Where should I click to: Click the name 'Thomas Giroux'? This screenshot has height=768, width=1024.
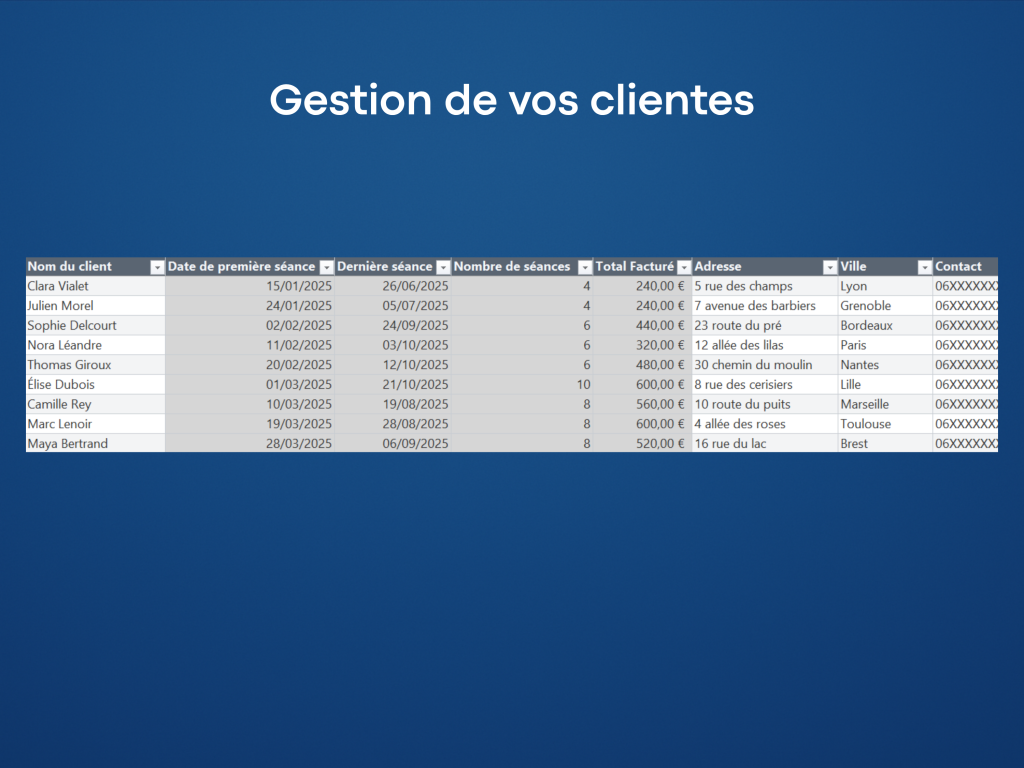(x=69, y=364)
